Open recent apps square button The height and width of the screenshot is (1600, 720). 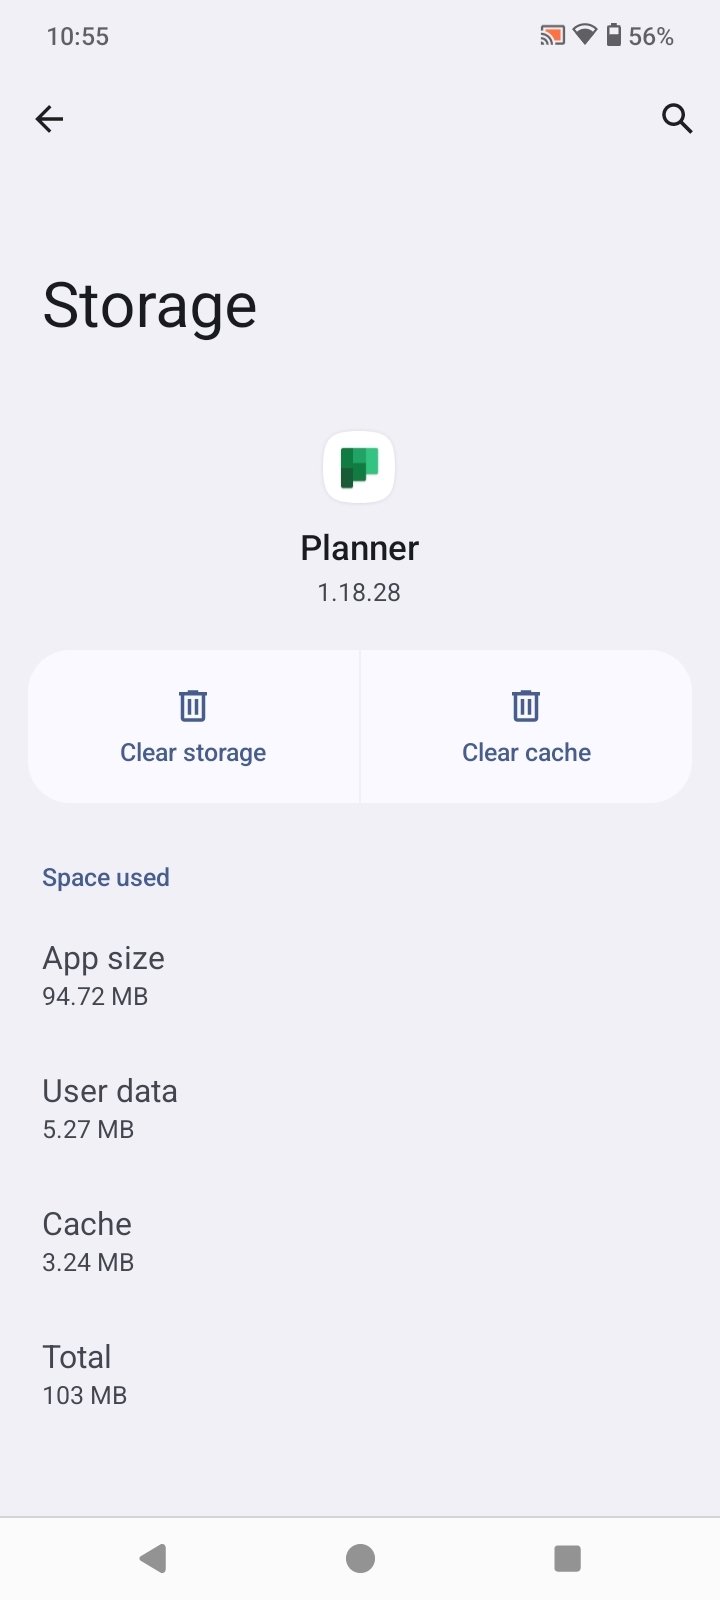567,1558
